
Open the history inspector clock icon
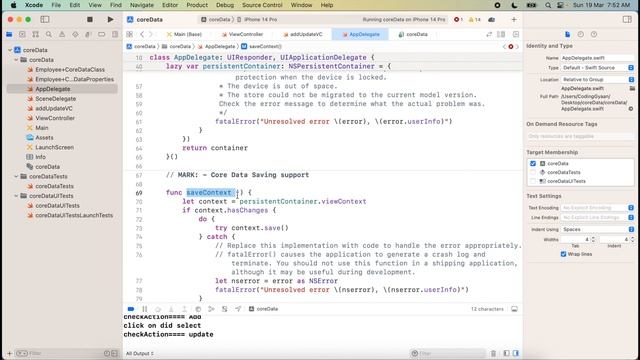[580, 34]
